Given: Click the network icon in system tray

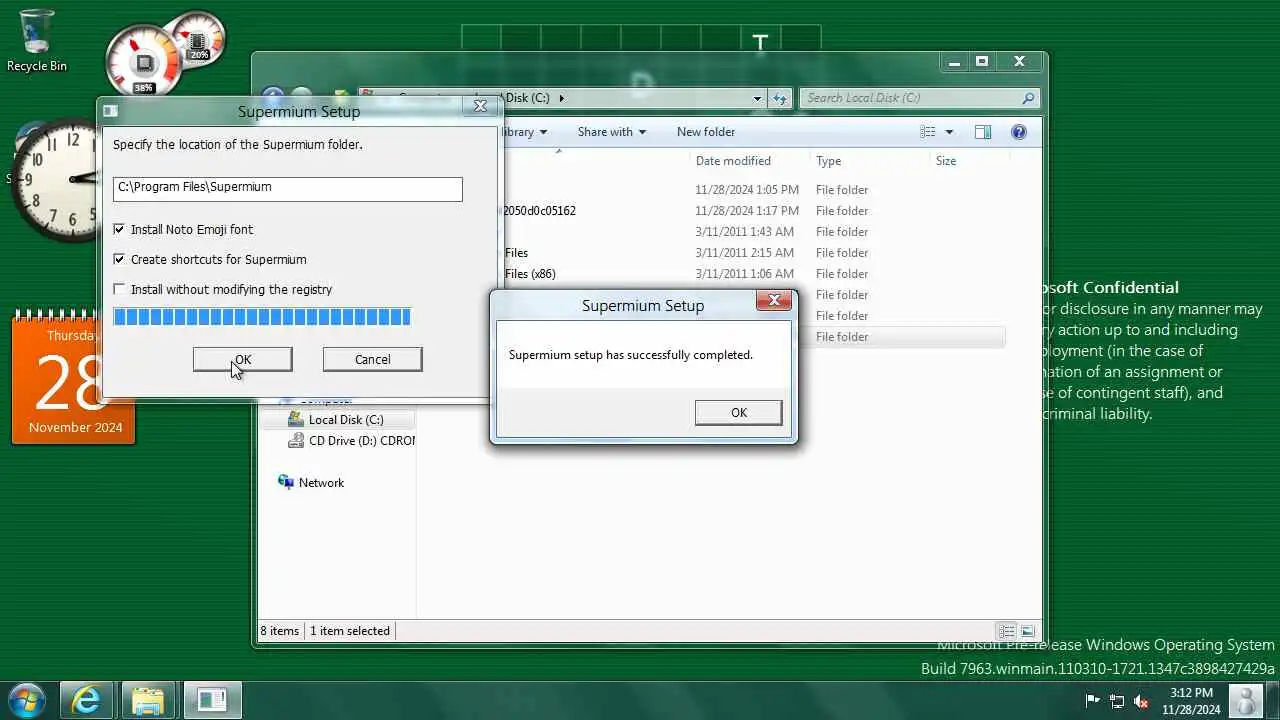Looking at the screenshot, I should 1117,701.
